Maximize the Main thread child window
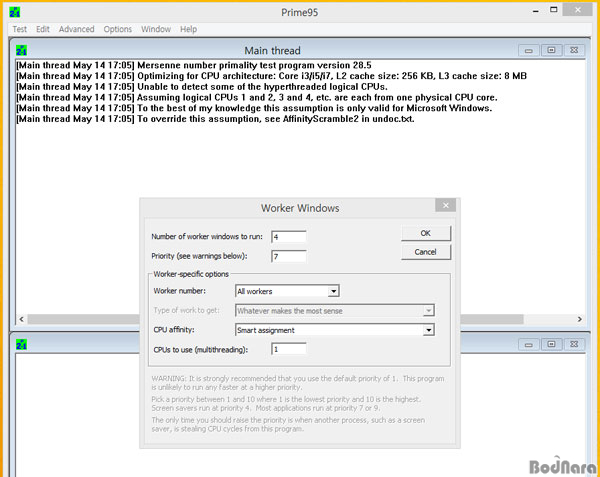The image size is (600, 477). pos(551,50)
